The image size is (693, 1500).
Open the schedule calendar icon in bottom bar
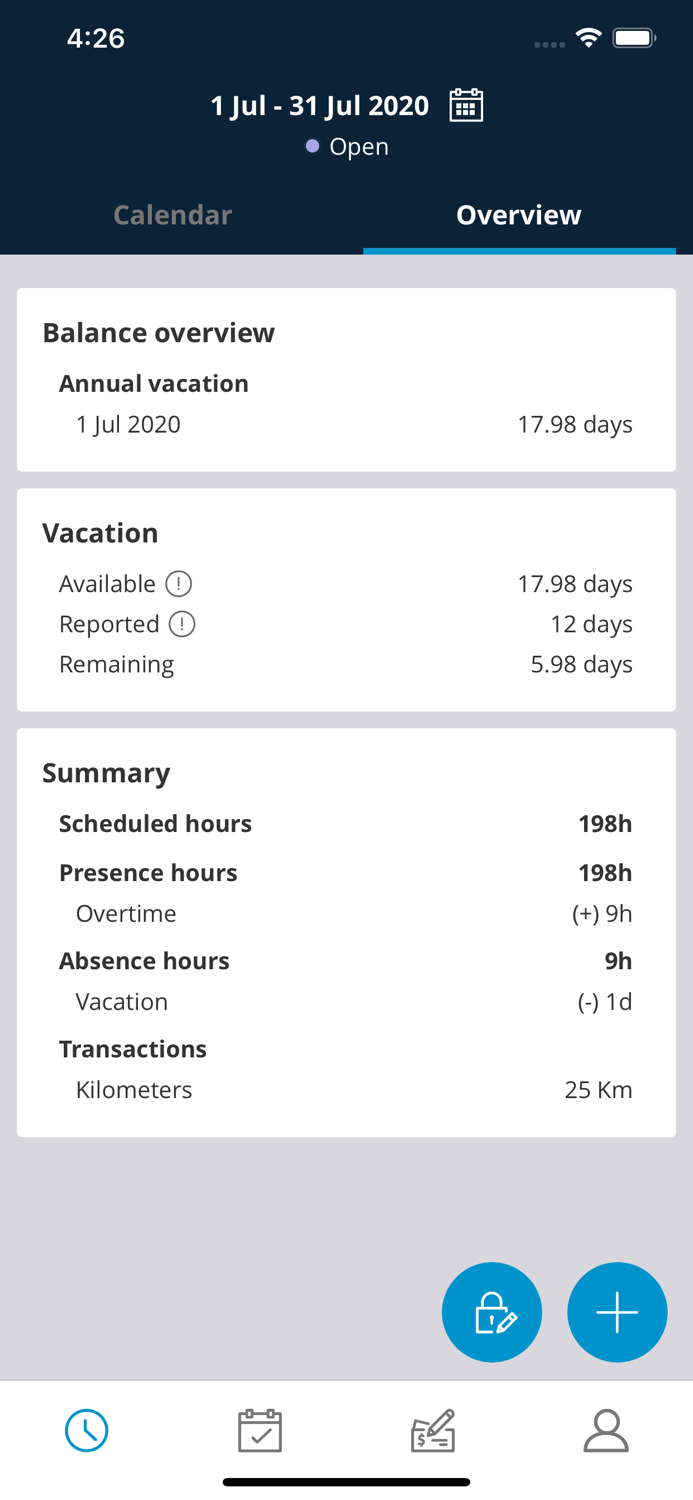pos(259,1430)
